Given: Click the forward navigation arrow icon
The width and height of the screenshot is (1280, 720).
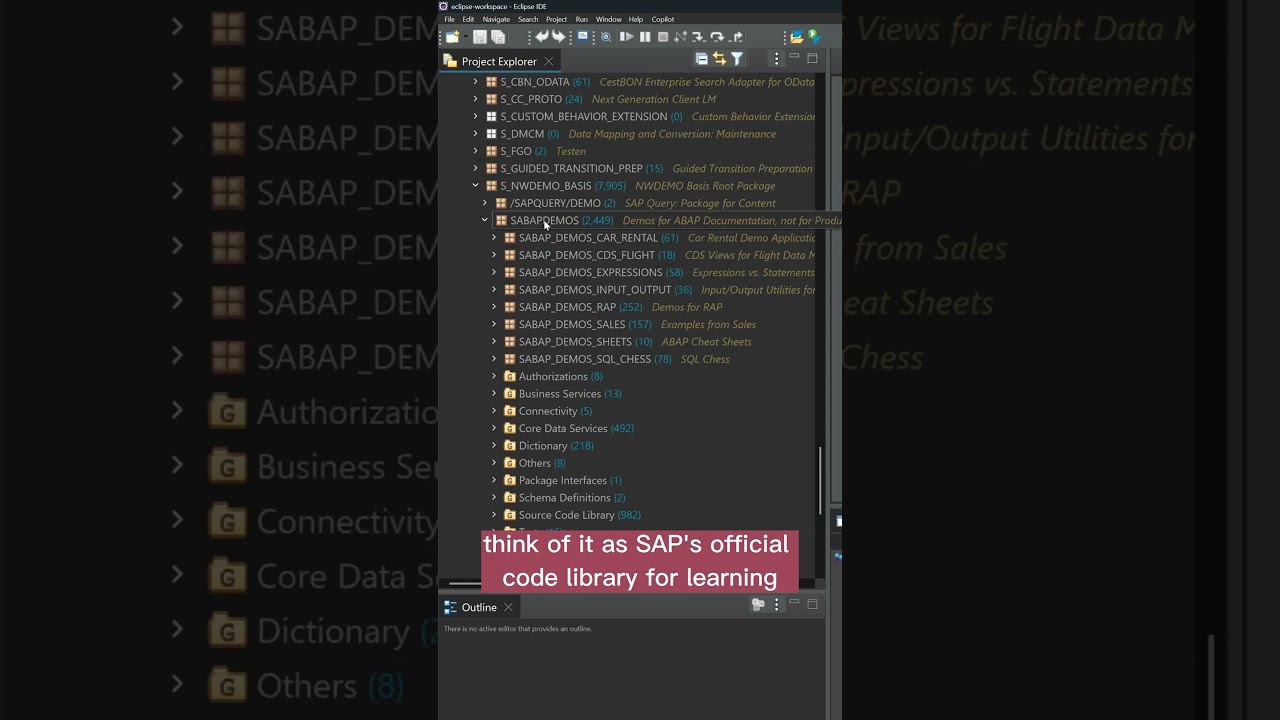Looking at the screenshot, I should (559, 37).
